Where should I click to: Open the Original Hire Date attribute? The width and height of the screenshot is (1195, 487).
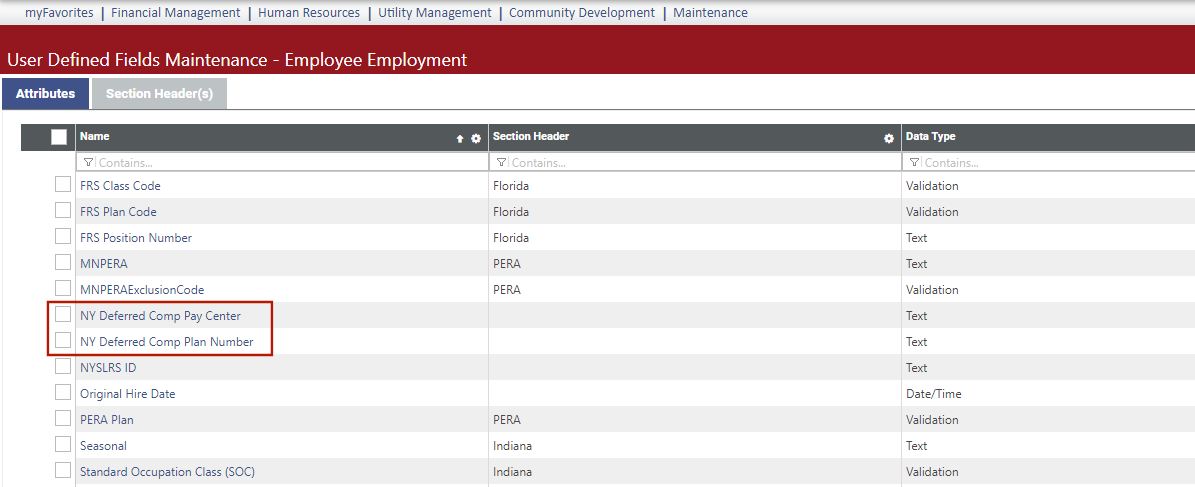[x=127, y=394]
